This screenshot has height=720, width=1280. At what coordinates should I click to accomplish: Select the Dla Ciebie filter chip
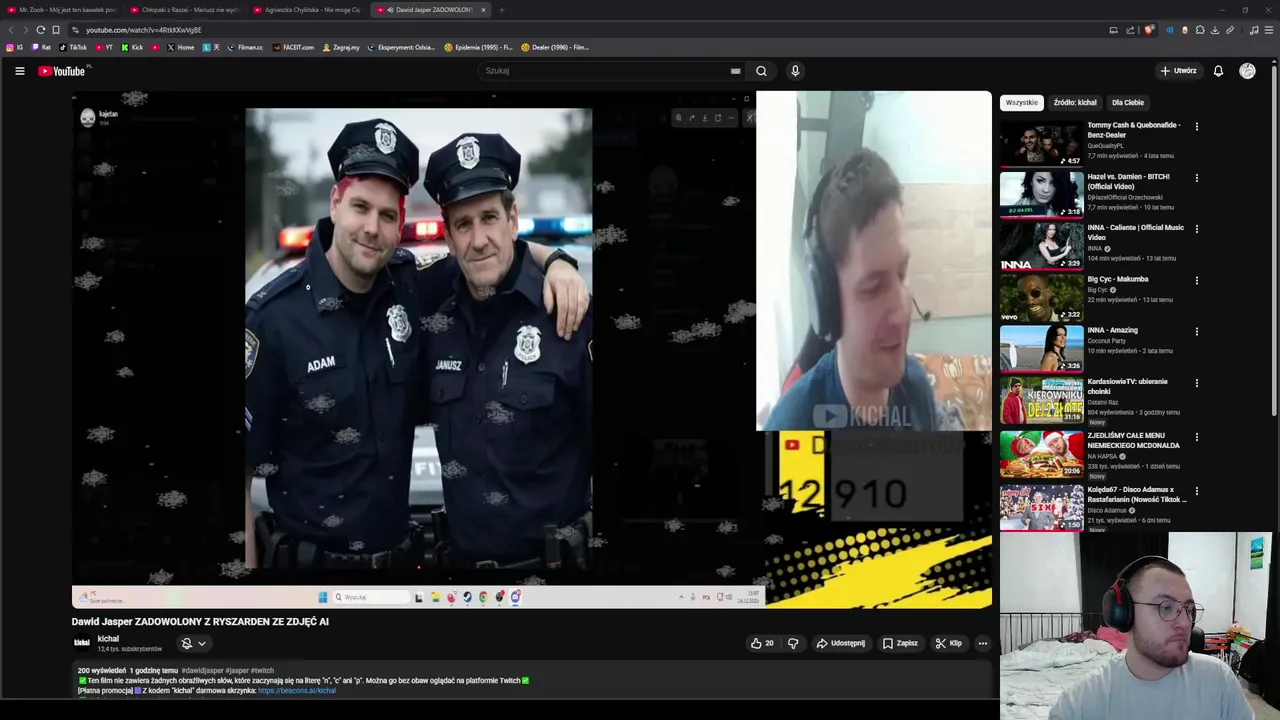pos(1127,102)
